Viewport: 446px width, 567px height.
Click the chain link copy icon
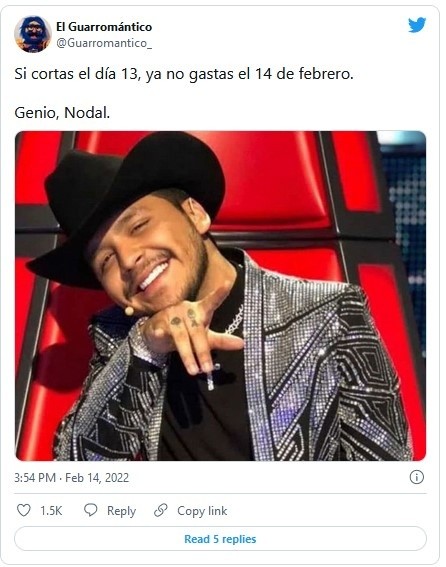[x=160, y=510]
